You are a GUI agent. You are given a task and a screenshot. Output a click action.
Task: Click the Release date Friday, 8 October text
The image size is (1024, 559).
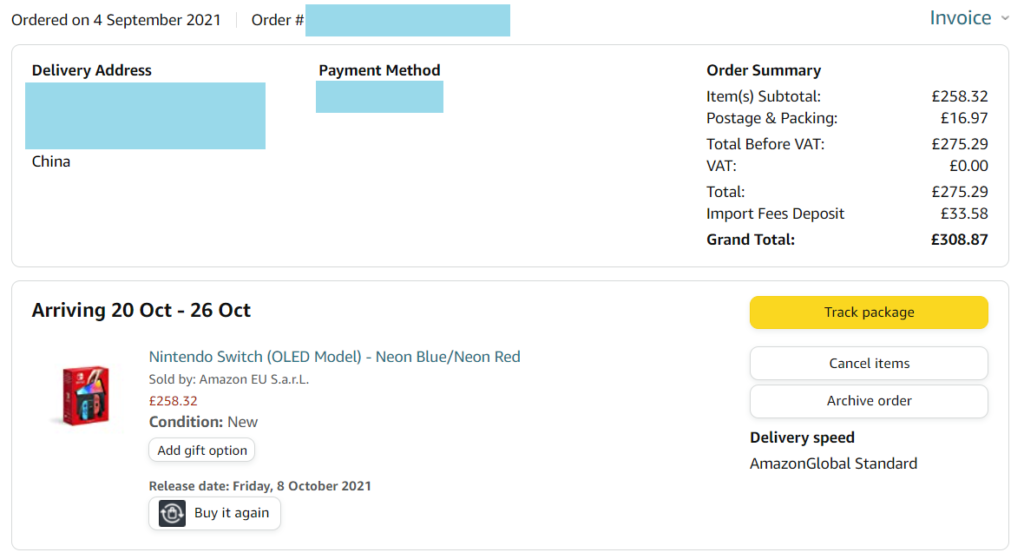pos(260,486)
